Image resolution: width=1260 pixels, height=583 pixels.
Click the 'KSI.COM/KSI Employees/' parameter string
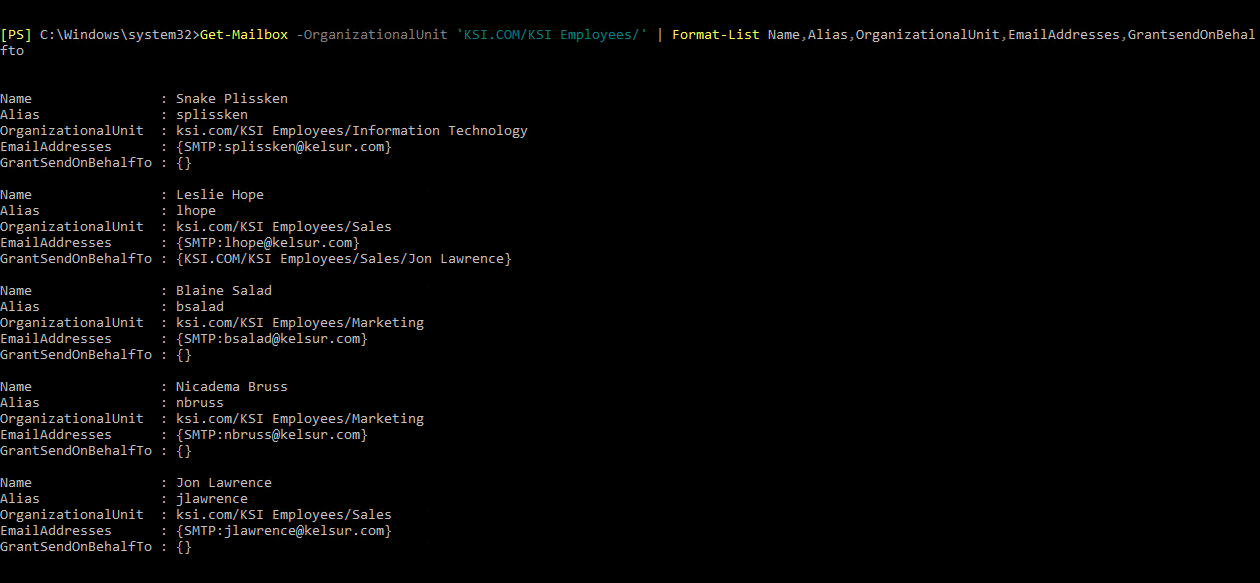(552, 35)
